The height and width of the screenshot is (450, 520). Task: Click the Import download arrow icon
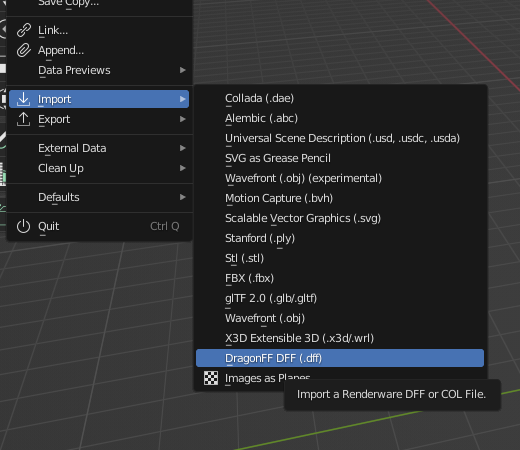pos(23,99)
